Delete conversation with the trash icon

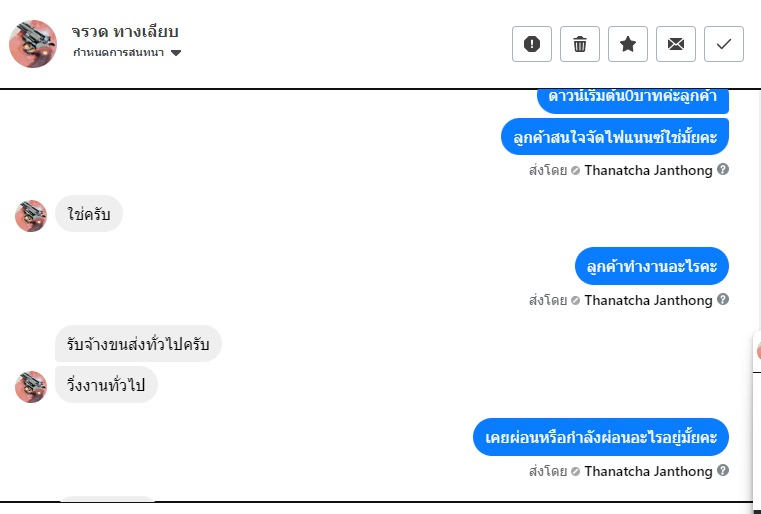pos(580,44)
